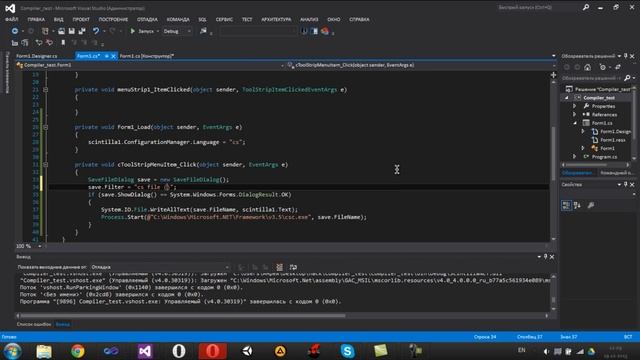This screenshot has width=640, height=360.
Task: Switch to the Form1.Designer.cs tab
Action: click(x=37, y=56)
